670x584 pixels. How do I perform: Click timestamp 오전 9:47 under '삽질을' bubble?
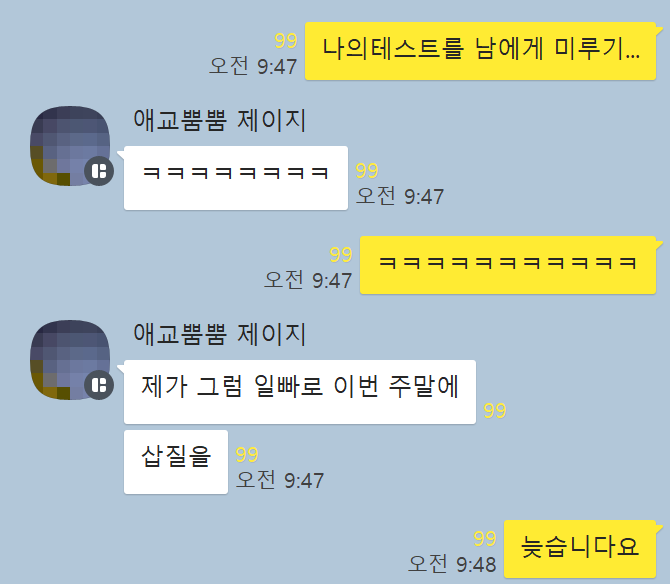279,480
